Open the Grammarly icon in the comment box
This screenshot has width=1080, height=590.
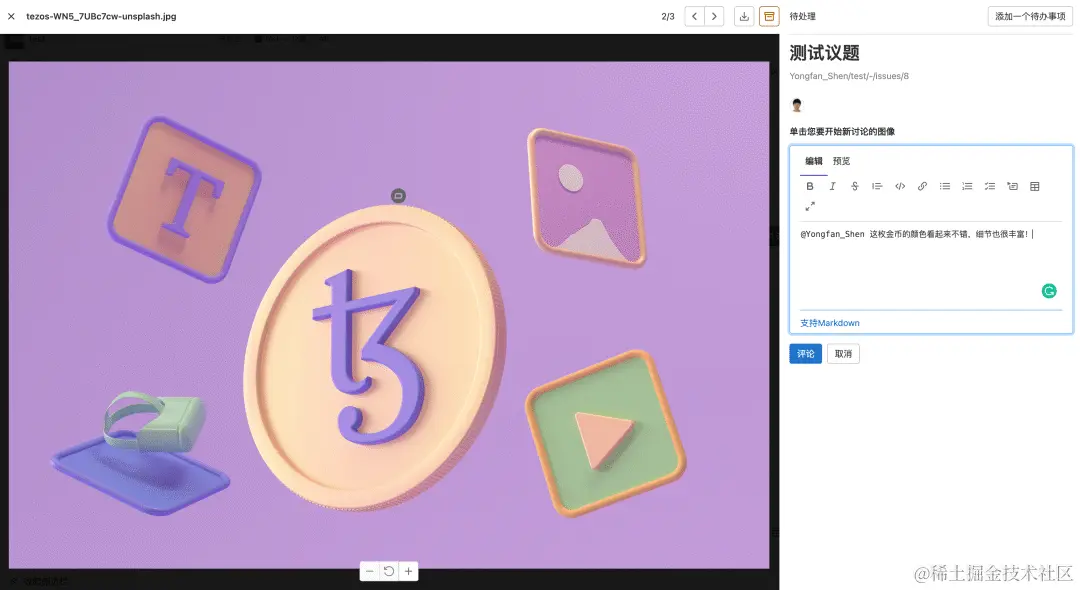1049,291
